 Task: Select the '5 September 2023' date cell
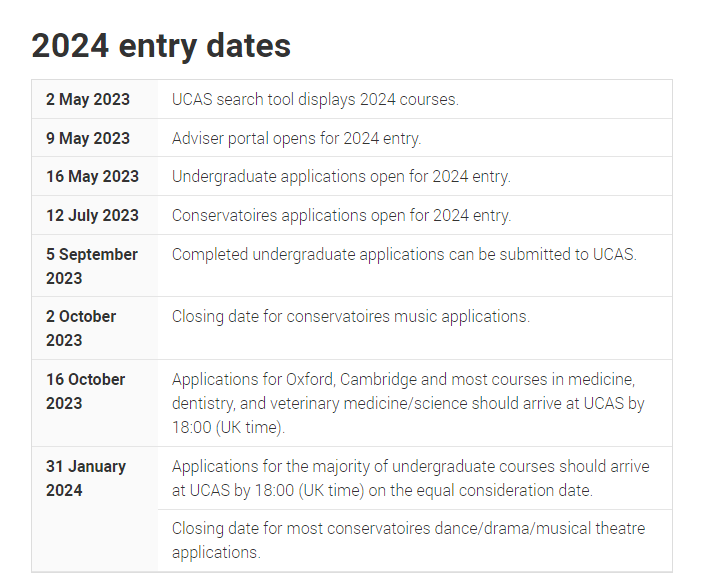[92, 266]
